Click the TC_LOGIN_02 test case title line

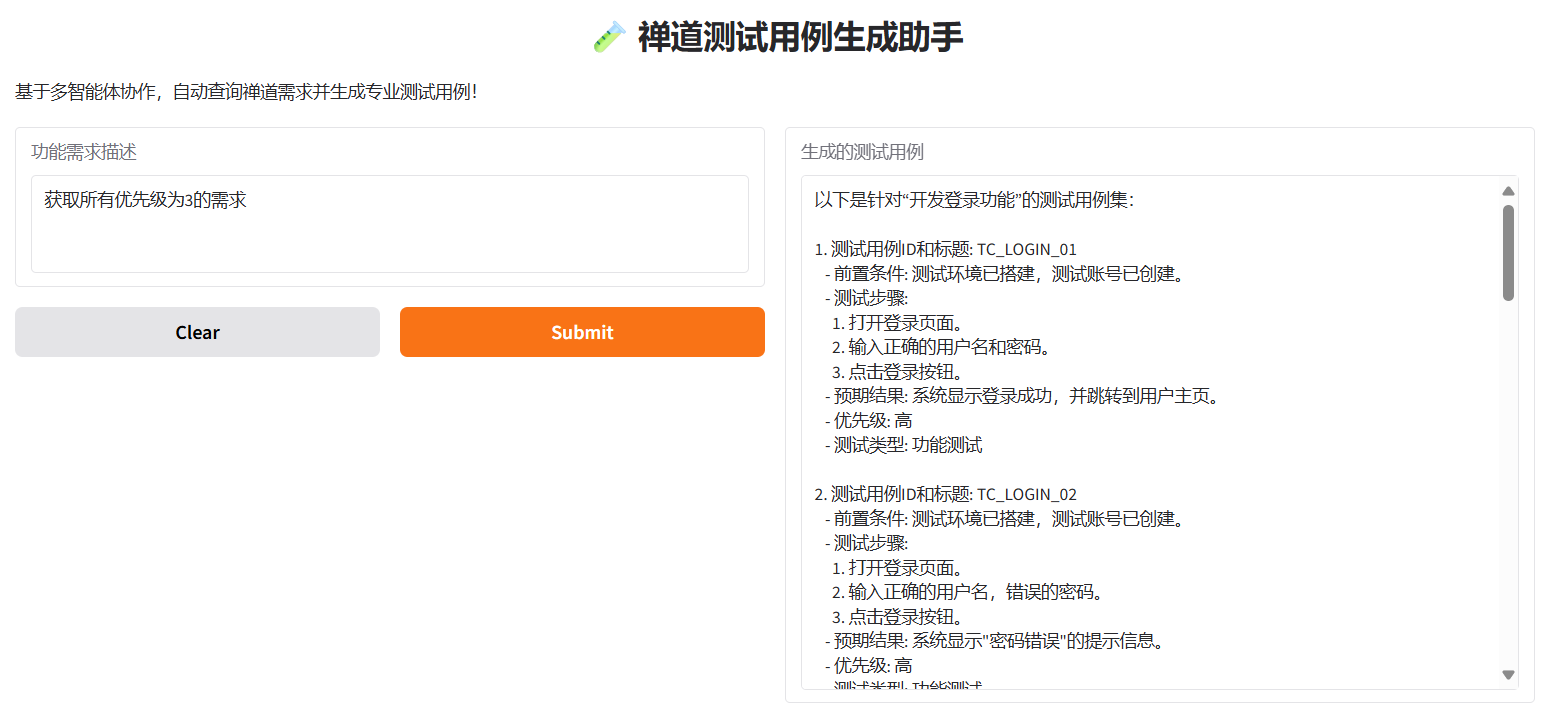(x=945, y=494)
